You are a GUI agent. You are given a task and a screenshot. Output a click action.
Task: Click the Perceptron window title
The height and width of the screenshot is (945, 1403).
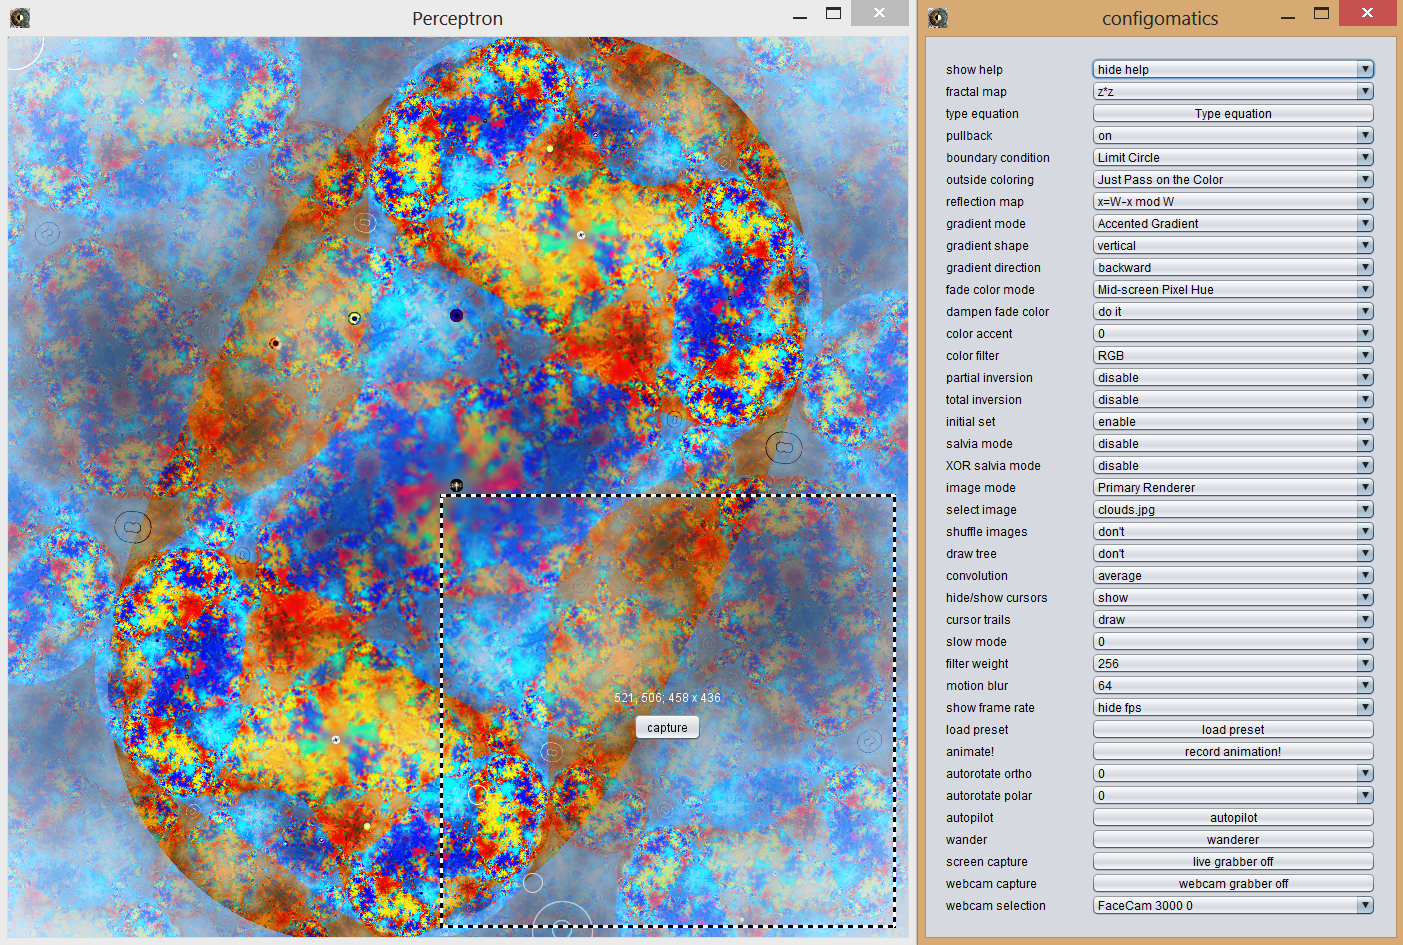tap(457, 18)
